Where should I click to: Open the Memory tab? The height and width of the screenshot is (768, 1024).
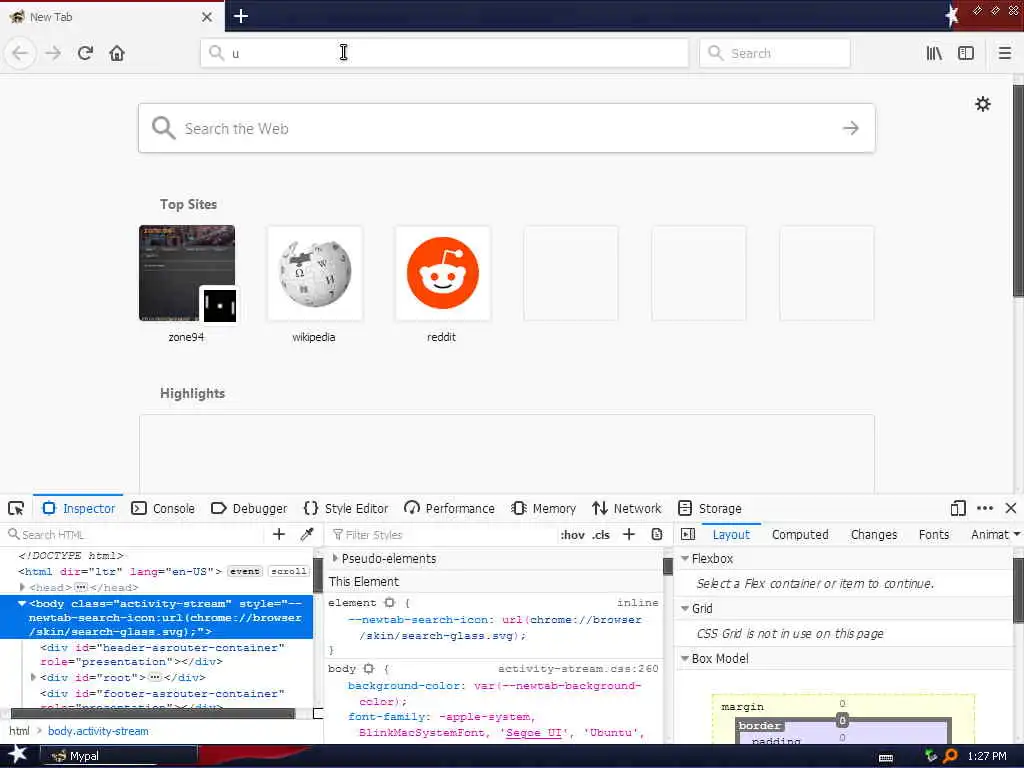click(544, 508)
